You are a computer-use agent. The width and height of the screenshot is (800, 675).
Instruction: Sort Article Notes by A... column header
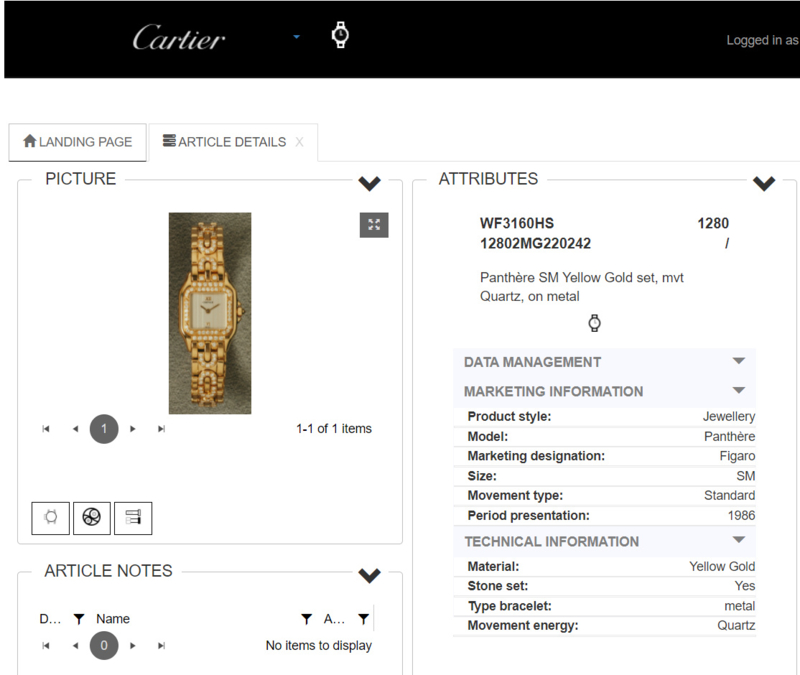pyautogui.click(x=334, y=619)
